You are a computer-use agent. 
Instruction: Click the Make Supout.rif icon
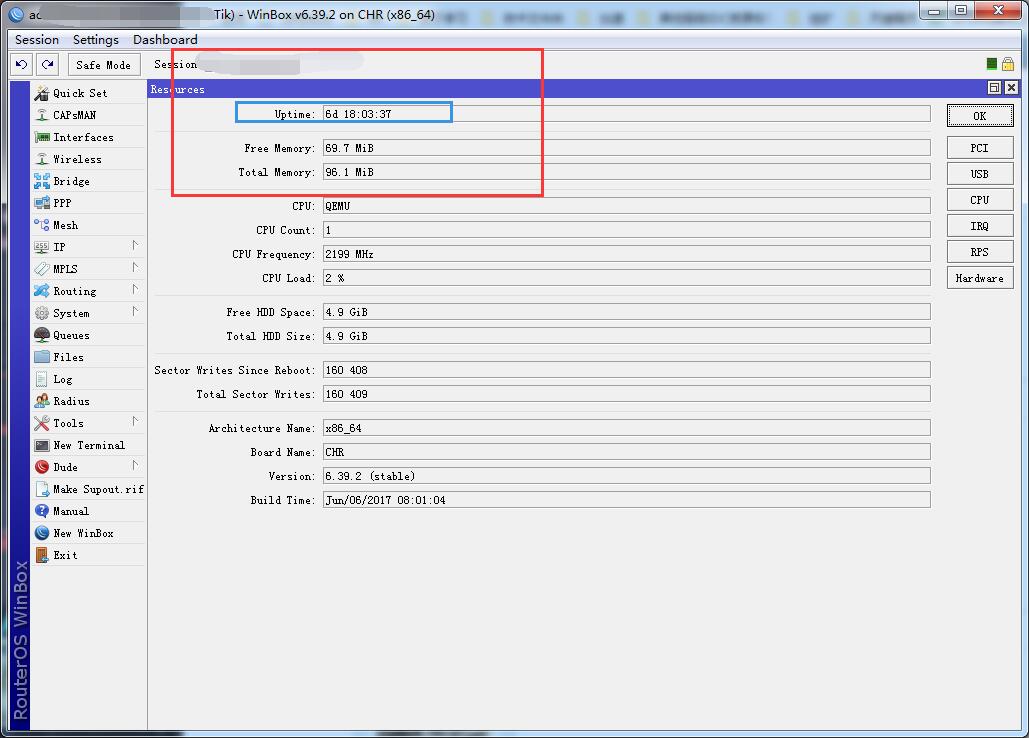point(42,489)
